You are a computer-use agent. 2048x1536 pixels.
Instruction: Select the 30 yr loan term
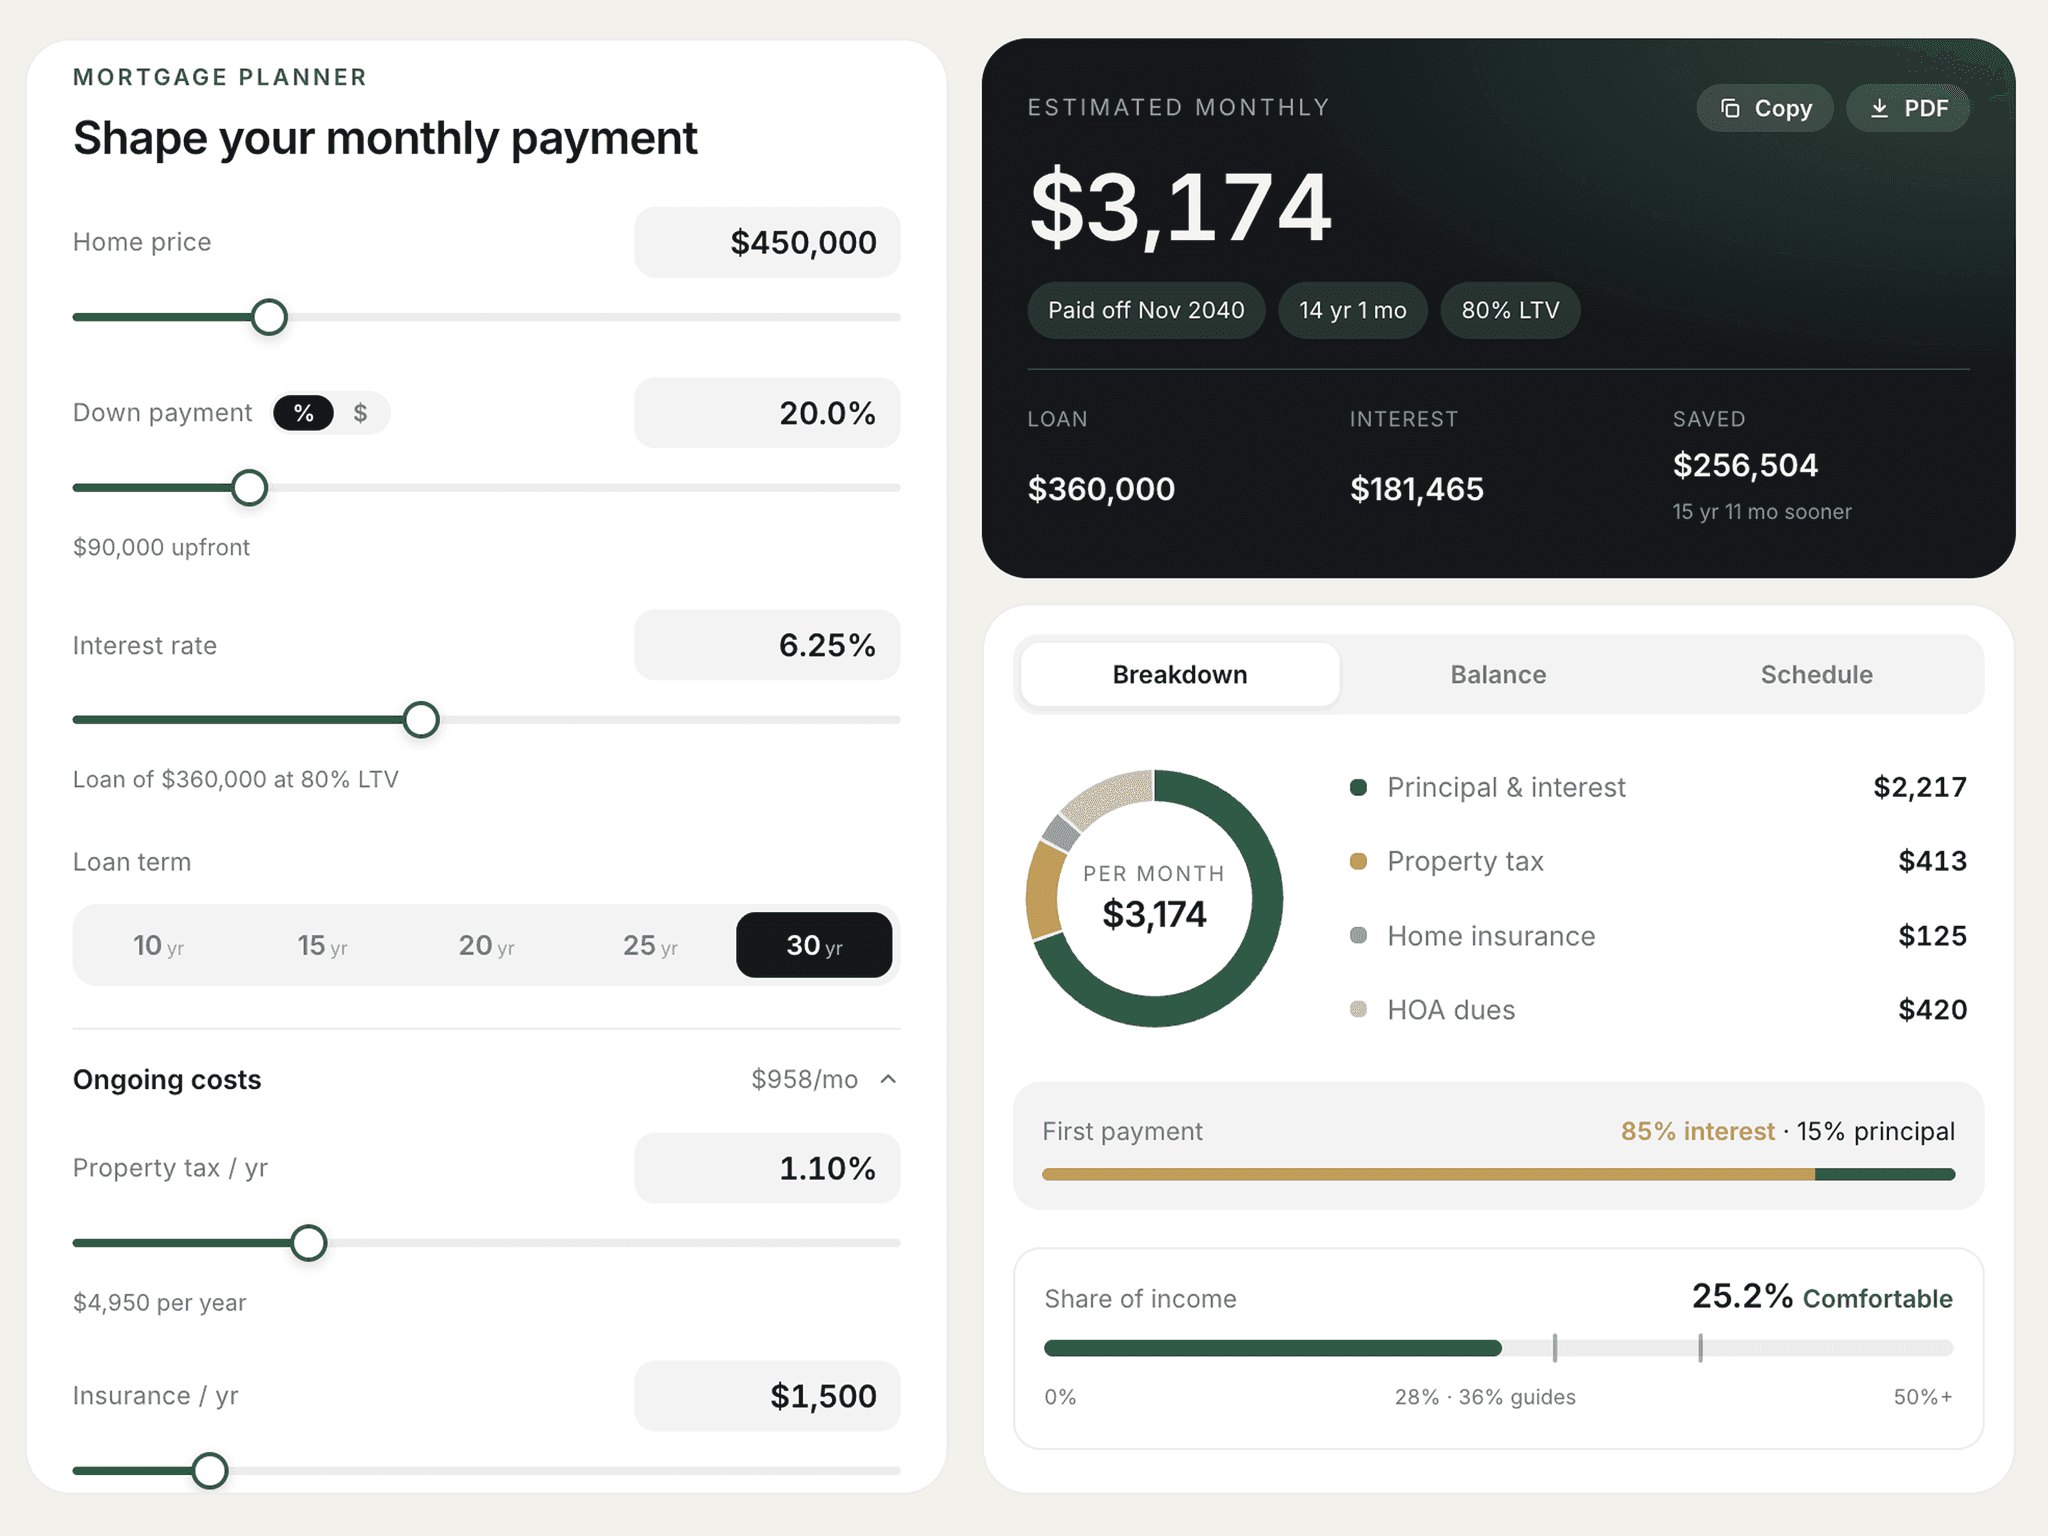[814, 945]
